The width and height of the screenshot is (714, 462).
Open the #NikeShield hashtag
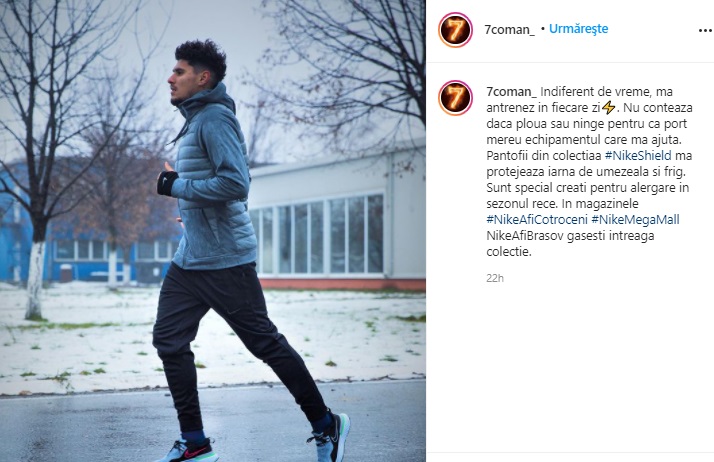click(638, 156)
